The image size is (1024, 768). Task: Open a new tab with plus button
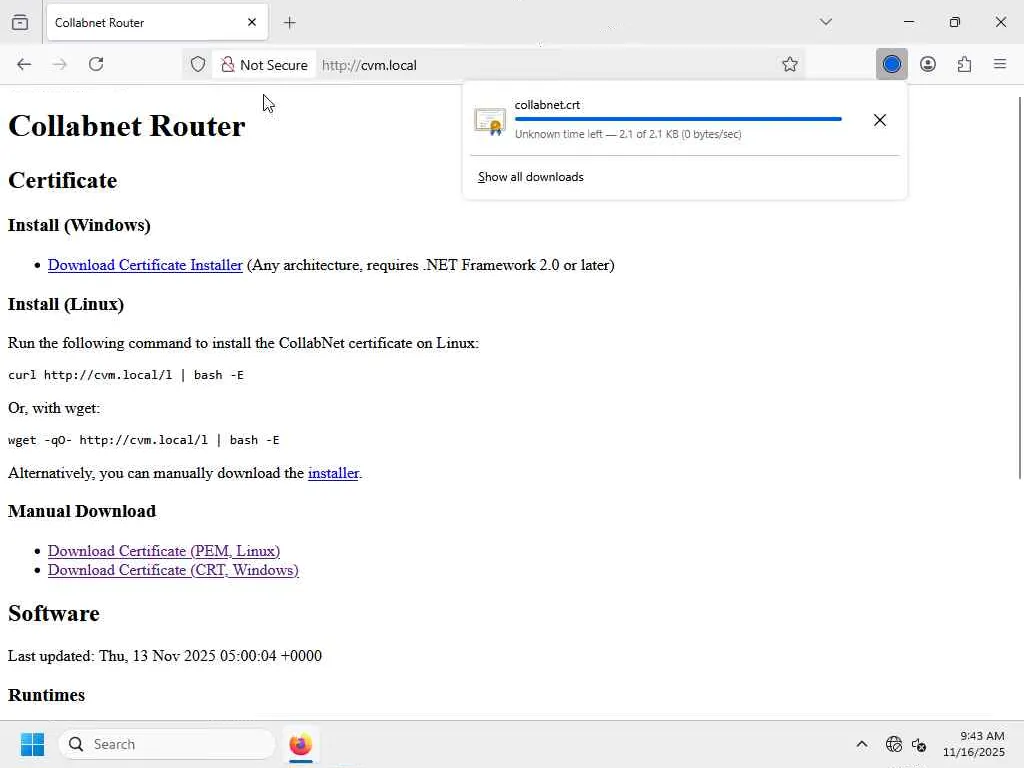[290, 22]
